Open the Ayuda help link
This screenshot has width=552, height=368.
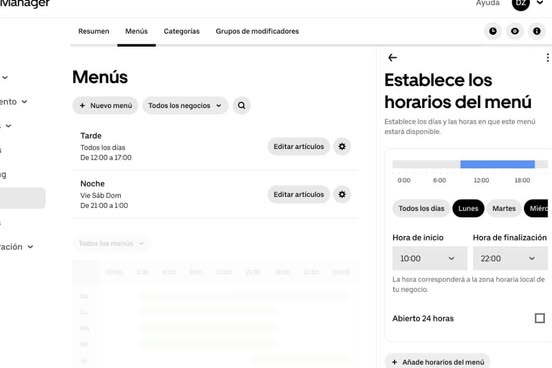[488, 3]
